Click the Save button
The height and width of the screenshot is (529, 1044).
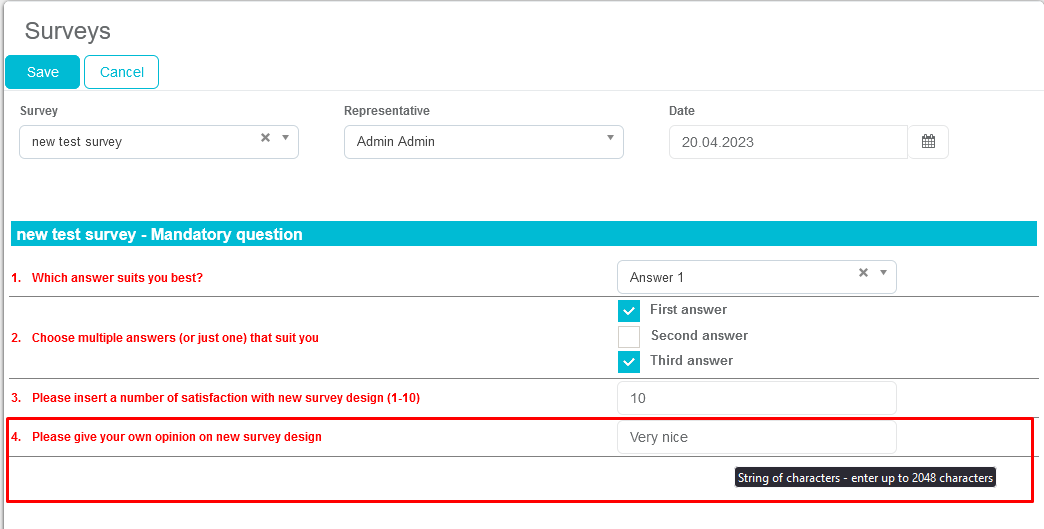pos(43,72)
